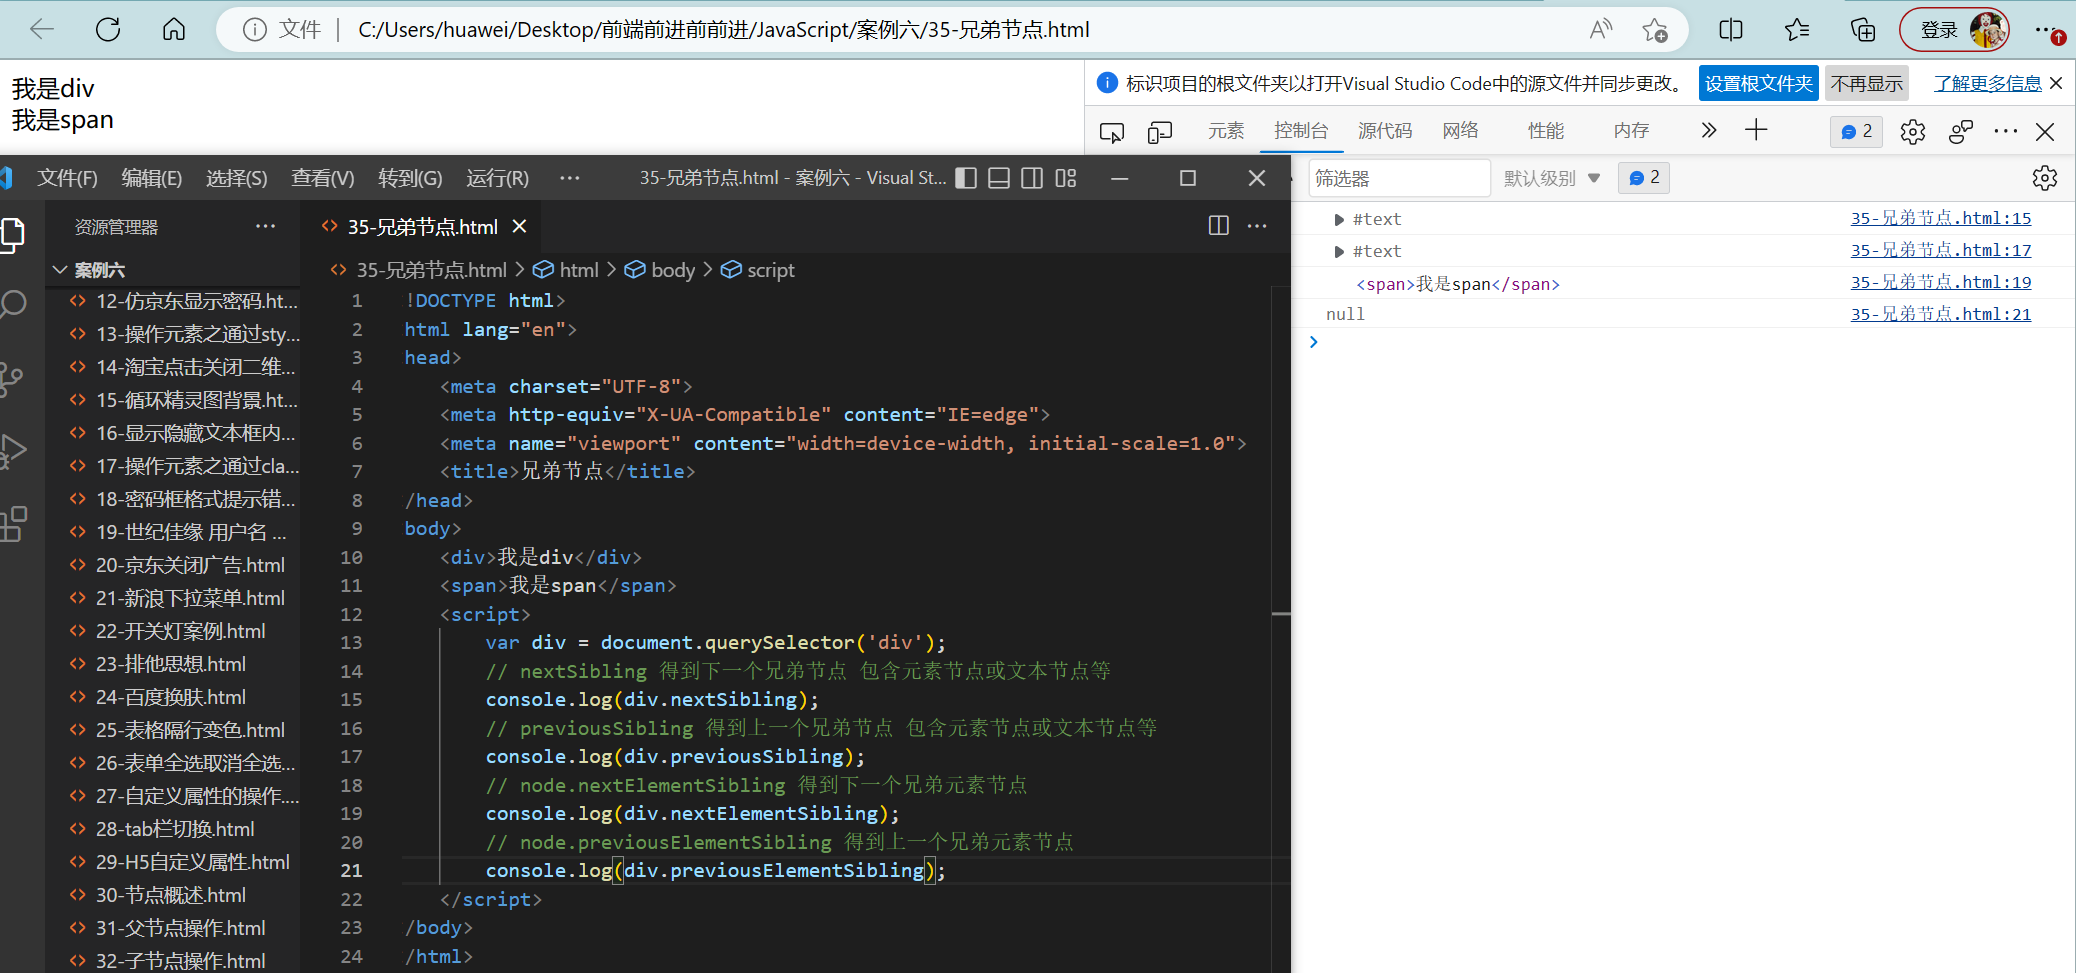This screenshot has height=973, width=2076.
Task: Open the console issues counter badge
Action: pos(1644,177)
